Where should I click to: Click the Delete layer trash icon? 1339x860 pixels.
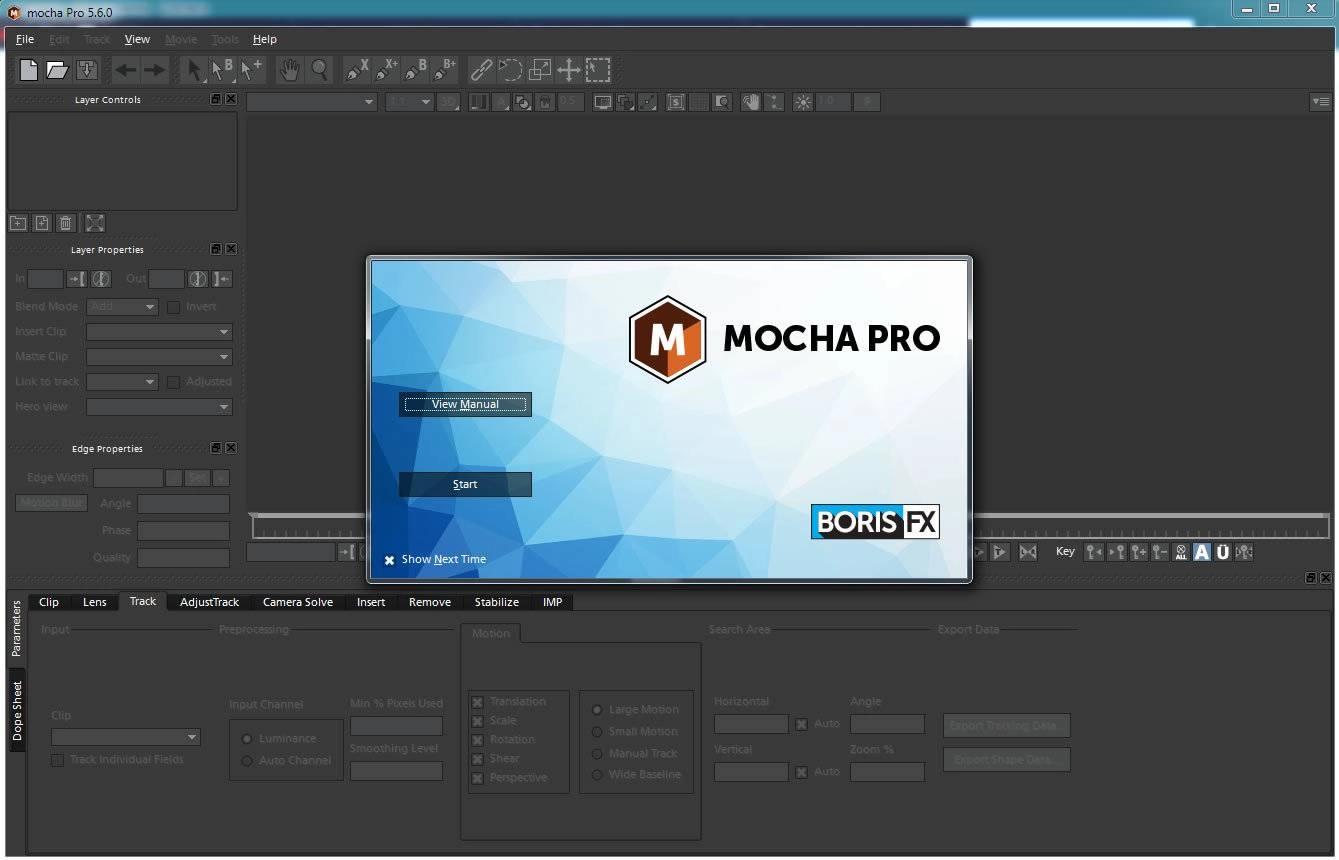(66, 223)
